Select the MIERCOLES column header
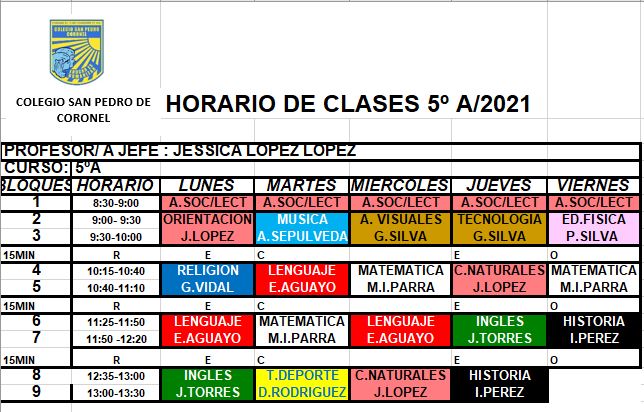 tap(399, 185)
